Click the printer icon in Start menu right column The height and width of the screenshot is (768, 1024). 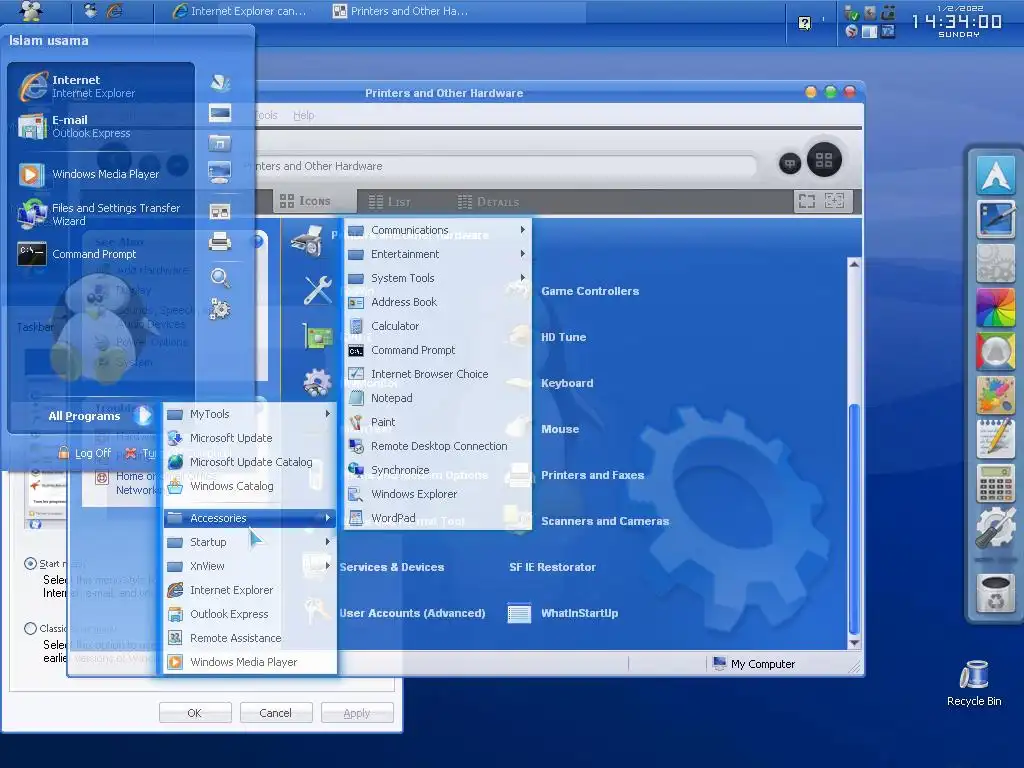point(219,242)
